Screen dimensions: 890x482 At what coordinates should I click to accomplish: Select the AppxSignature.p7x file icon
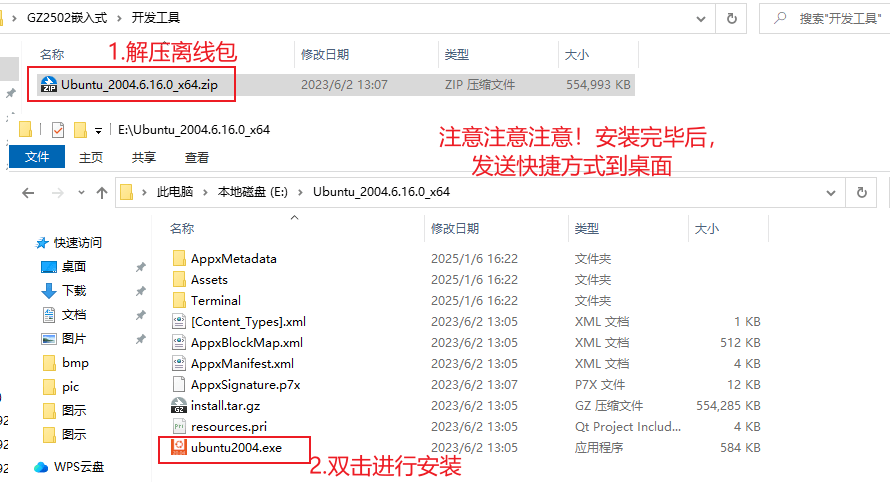[x=179, y=385]
